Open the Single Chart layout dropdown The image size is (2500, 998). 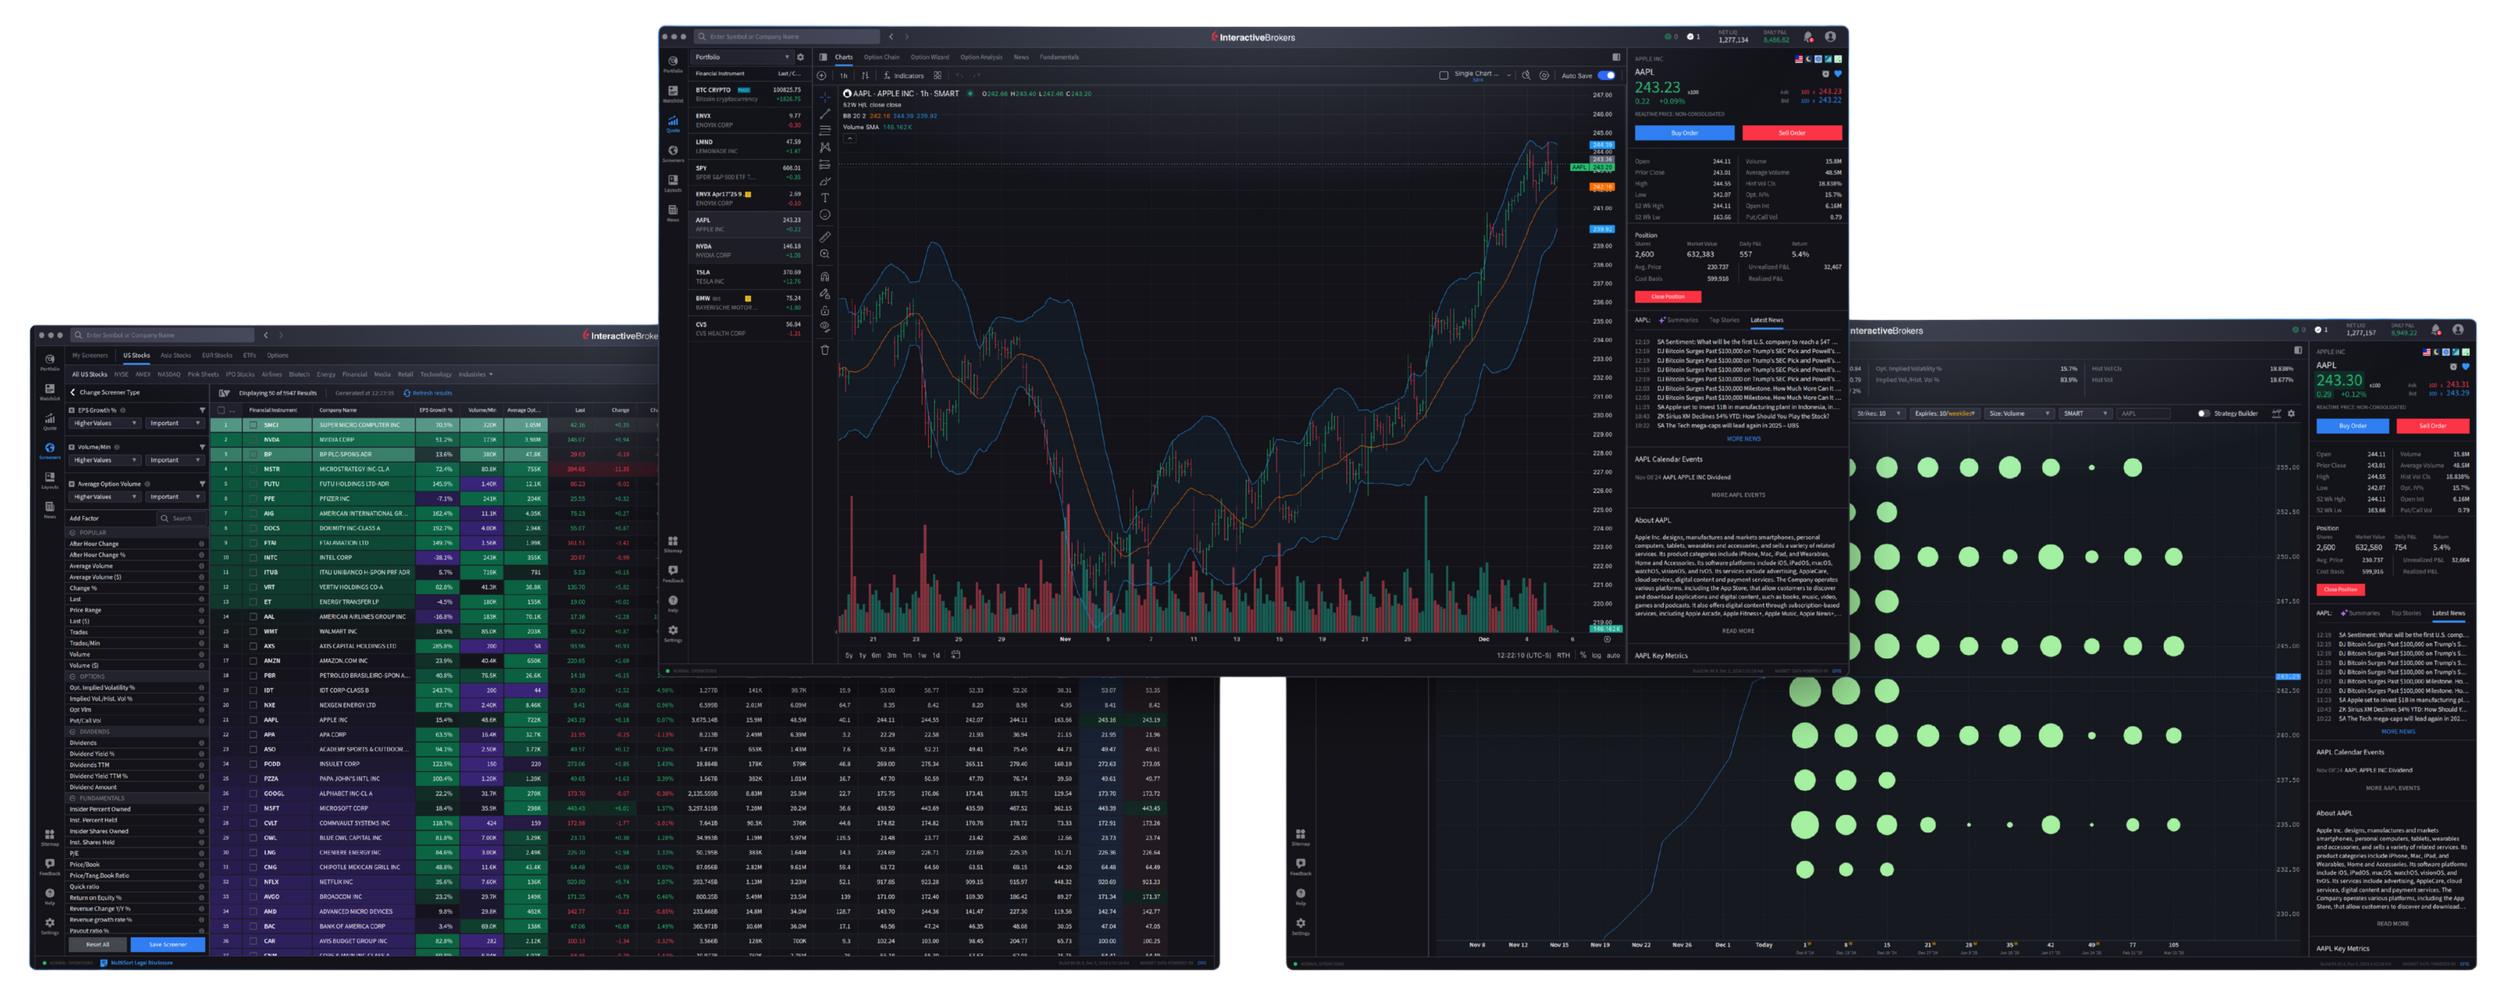pos(1482,75)
